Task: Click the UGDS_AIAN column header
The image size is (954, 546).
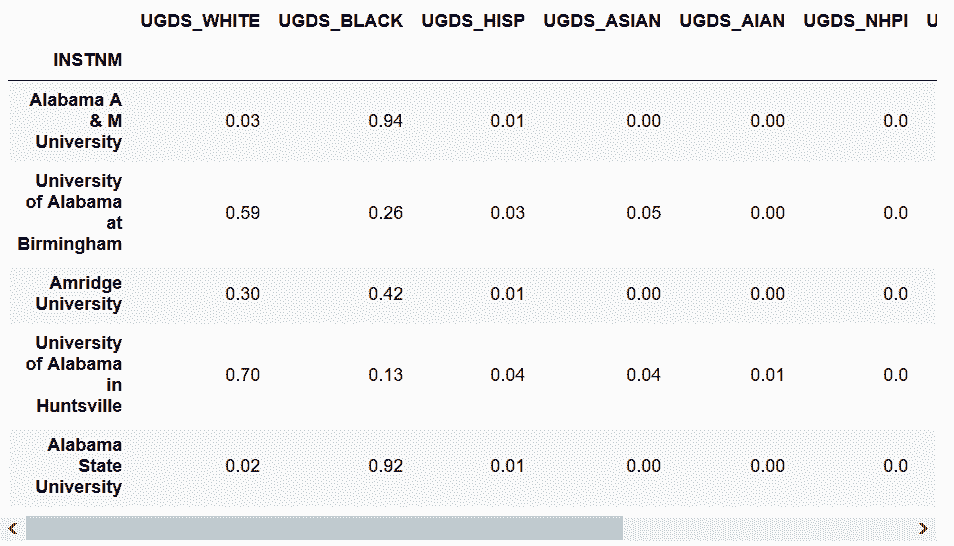Action: click(732, 21)
